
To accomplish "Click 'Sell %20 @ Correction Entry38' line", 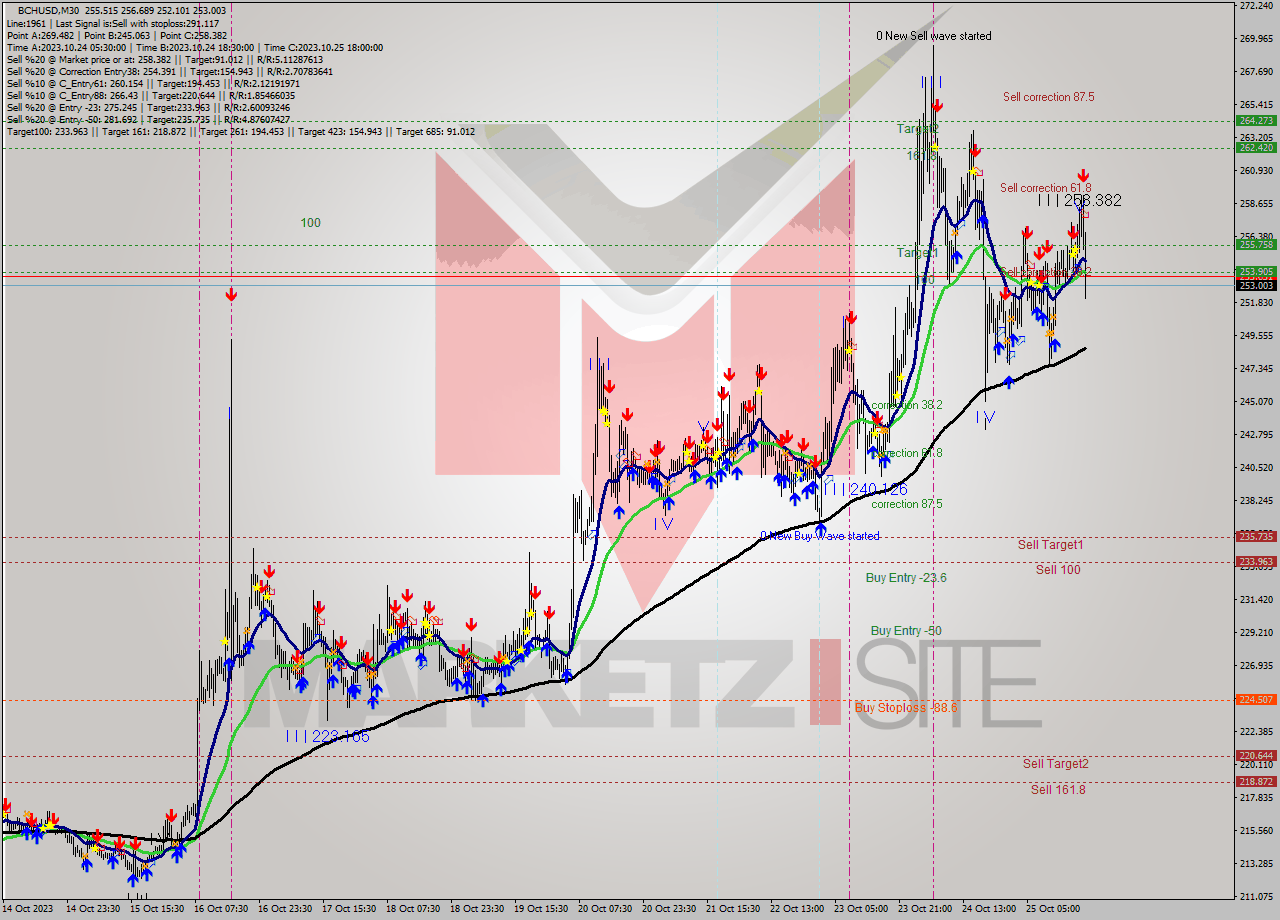I will (x=169, y=72).
